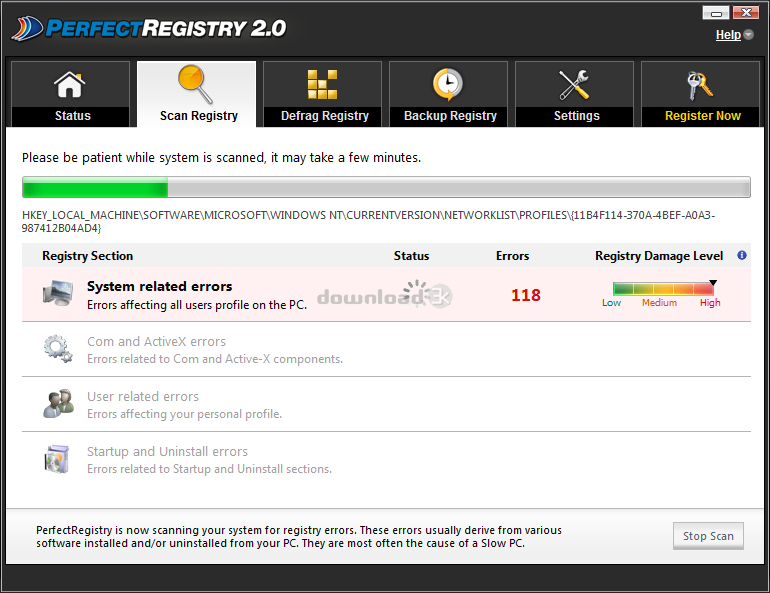Open the Backup Registry tab label
The height and width of the screenshot is (593, 770).
[450, 116]
